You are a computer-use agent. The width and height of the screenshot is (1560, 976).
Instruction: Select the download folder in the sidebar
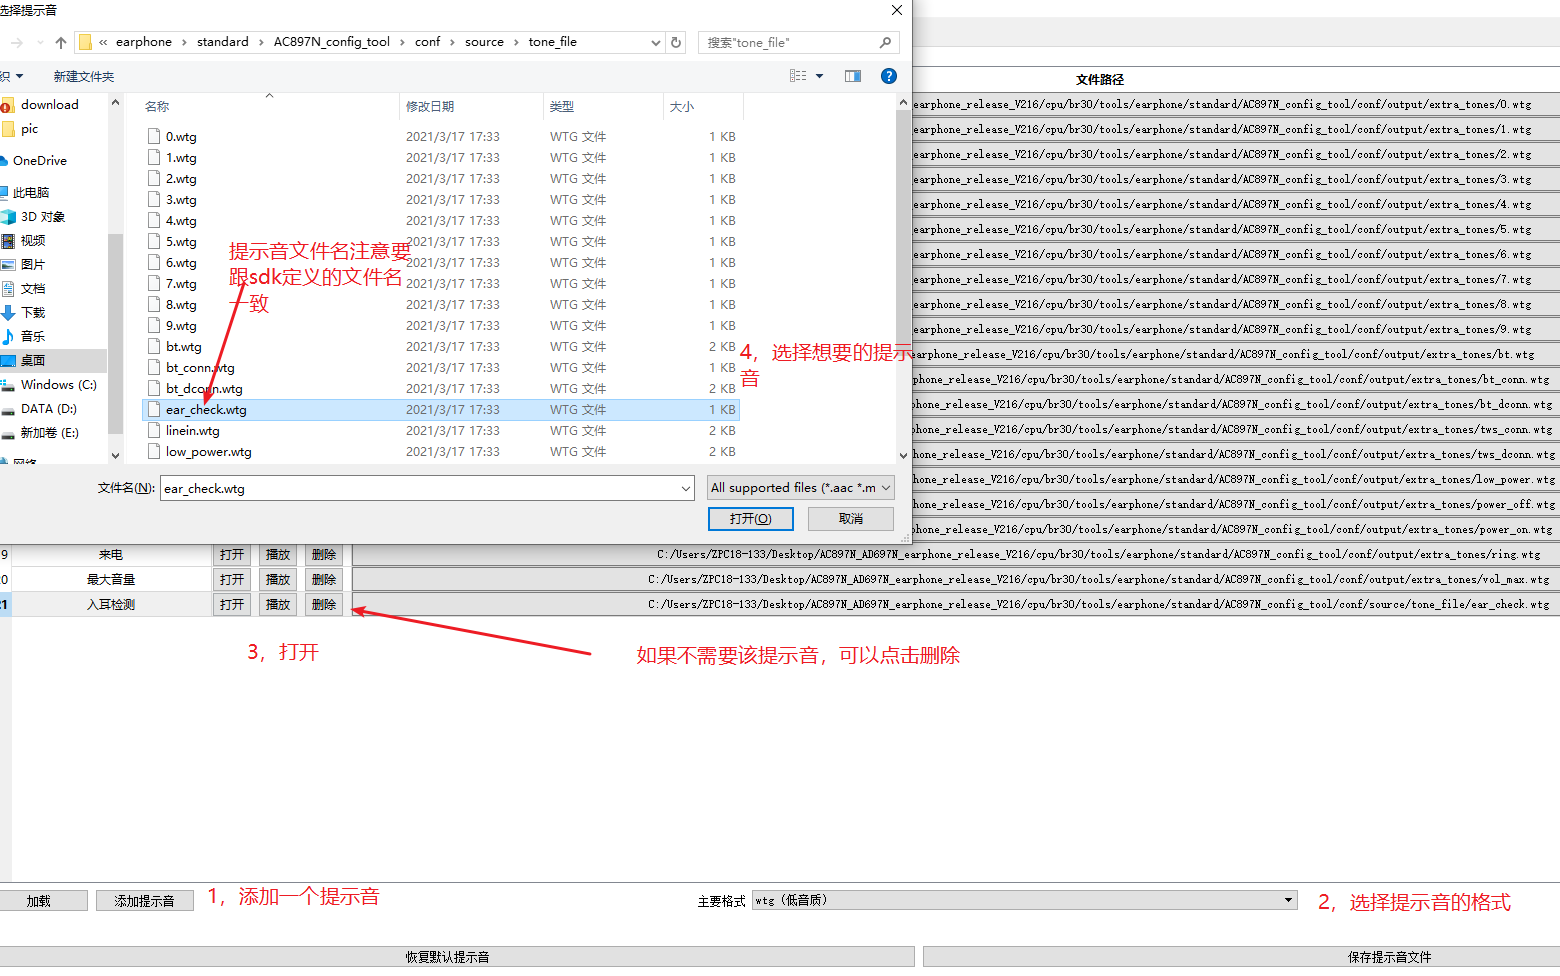tap(48, 104)
